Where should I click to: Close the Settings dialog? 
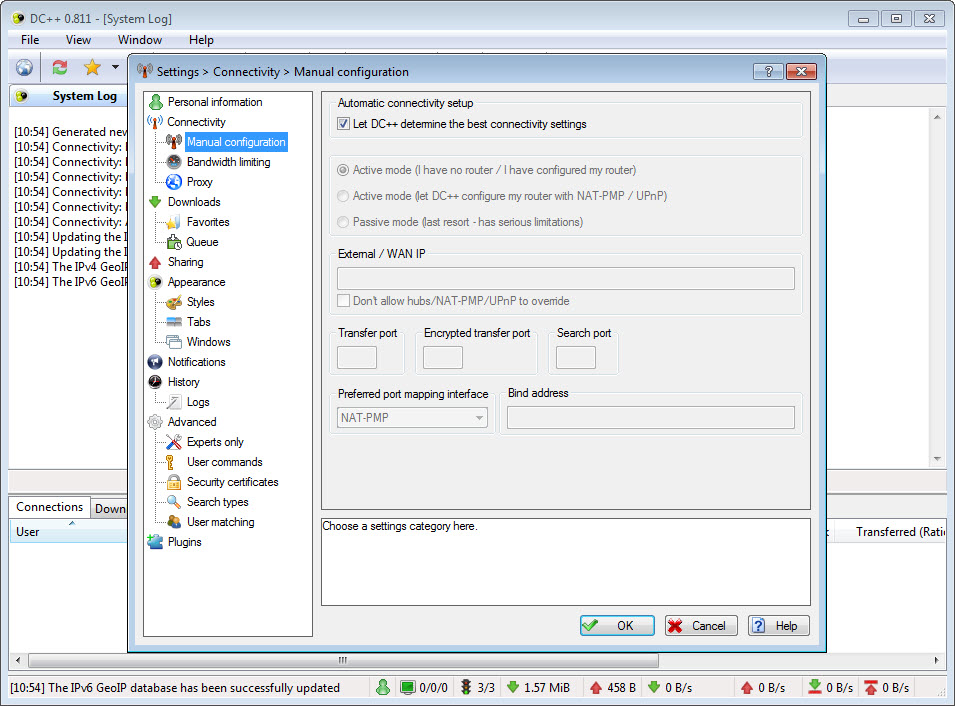[802, 72]
